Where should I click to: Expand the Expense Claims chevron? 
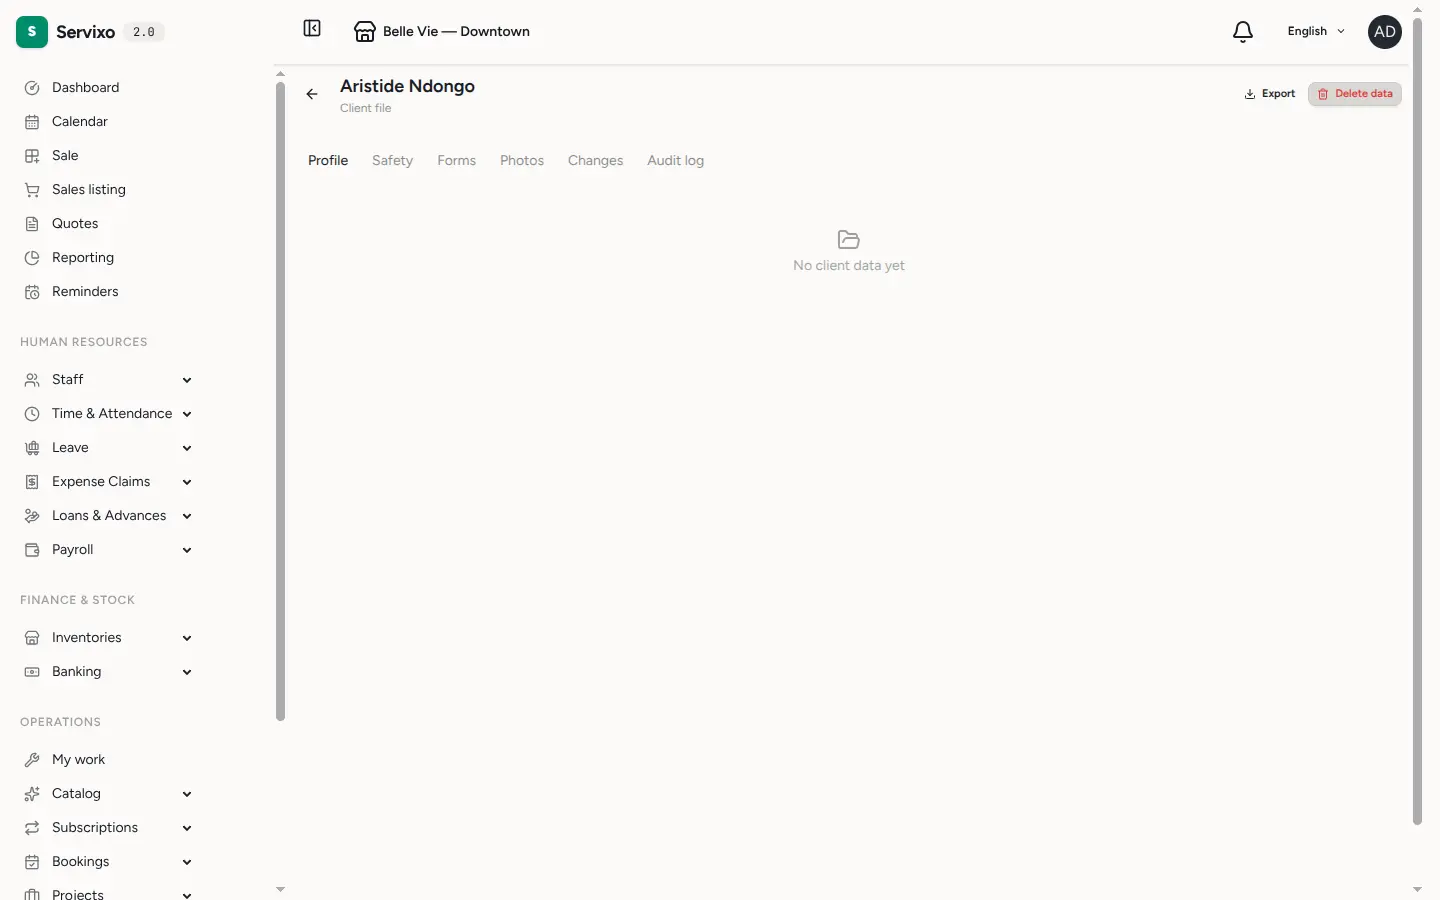(x=187, y=482)
